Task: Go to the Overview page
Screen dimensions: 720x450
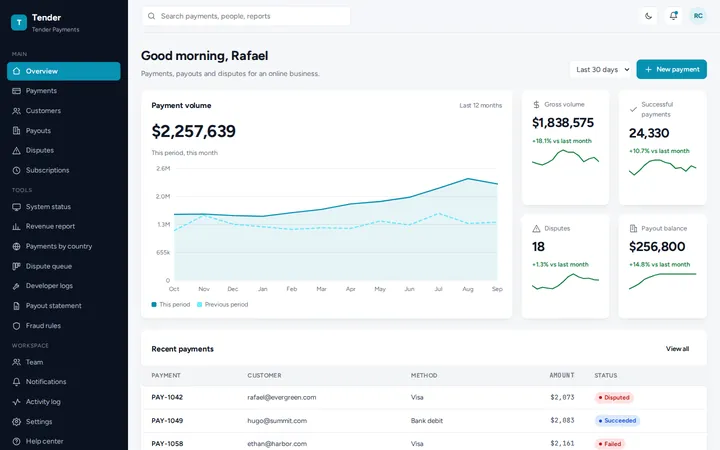Action: click(x=64, y=71)
